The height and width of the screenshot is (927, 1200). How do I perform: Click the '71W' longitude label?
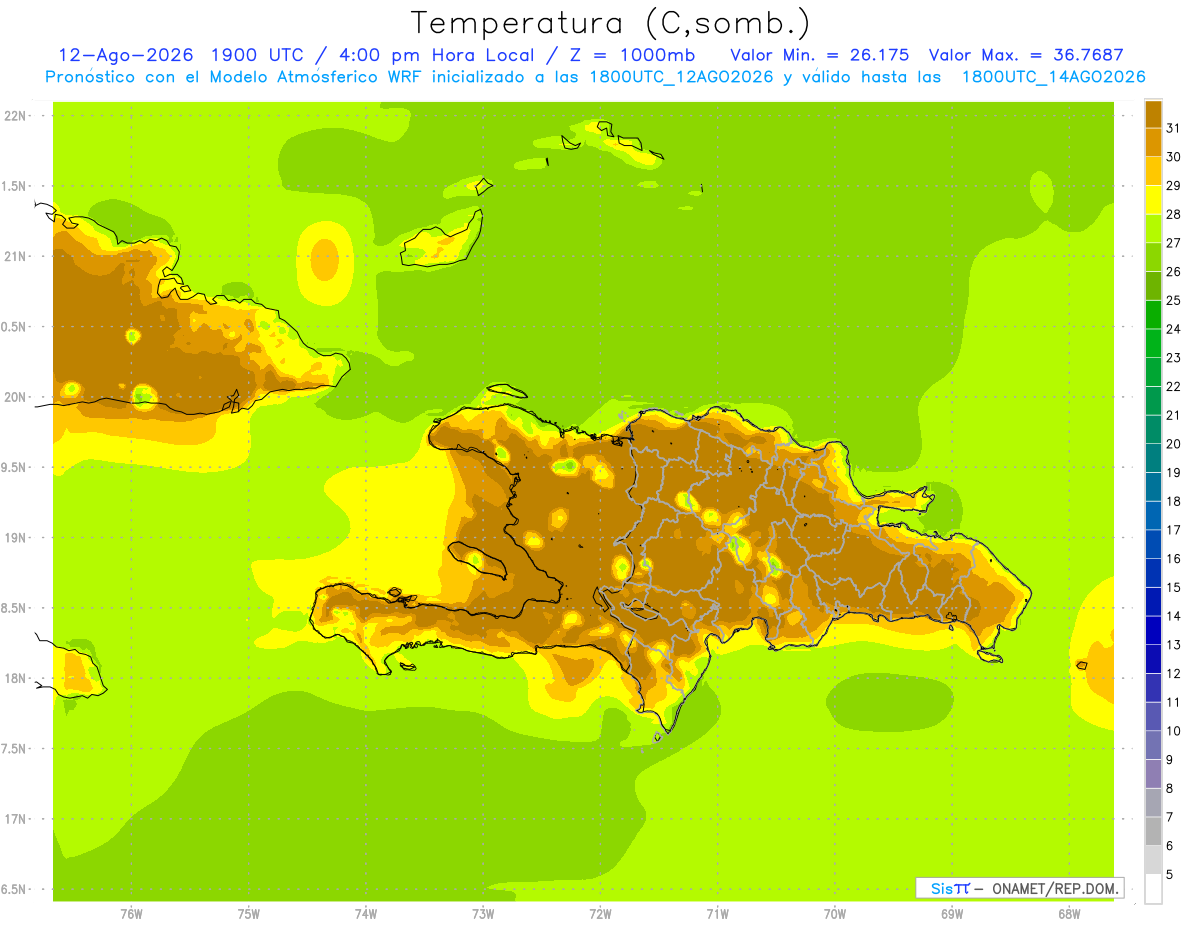(717, 914)
